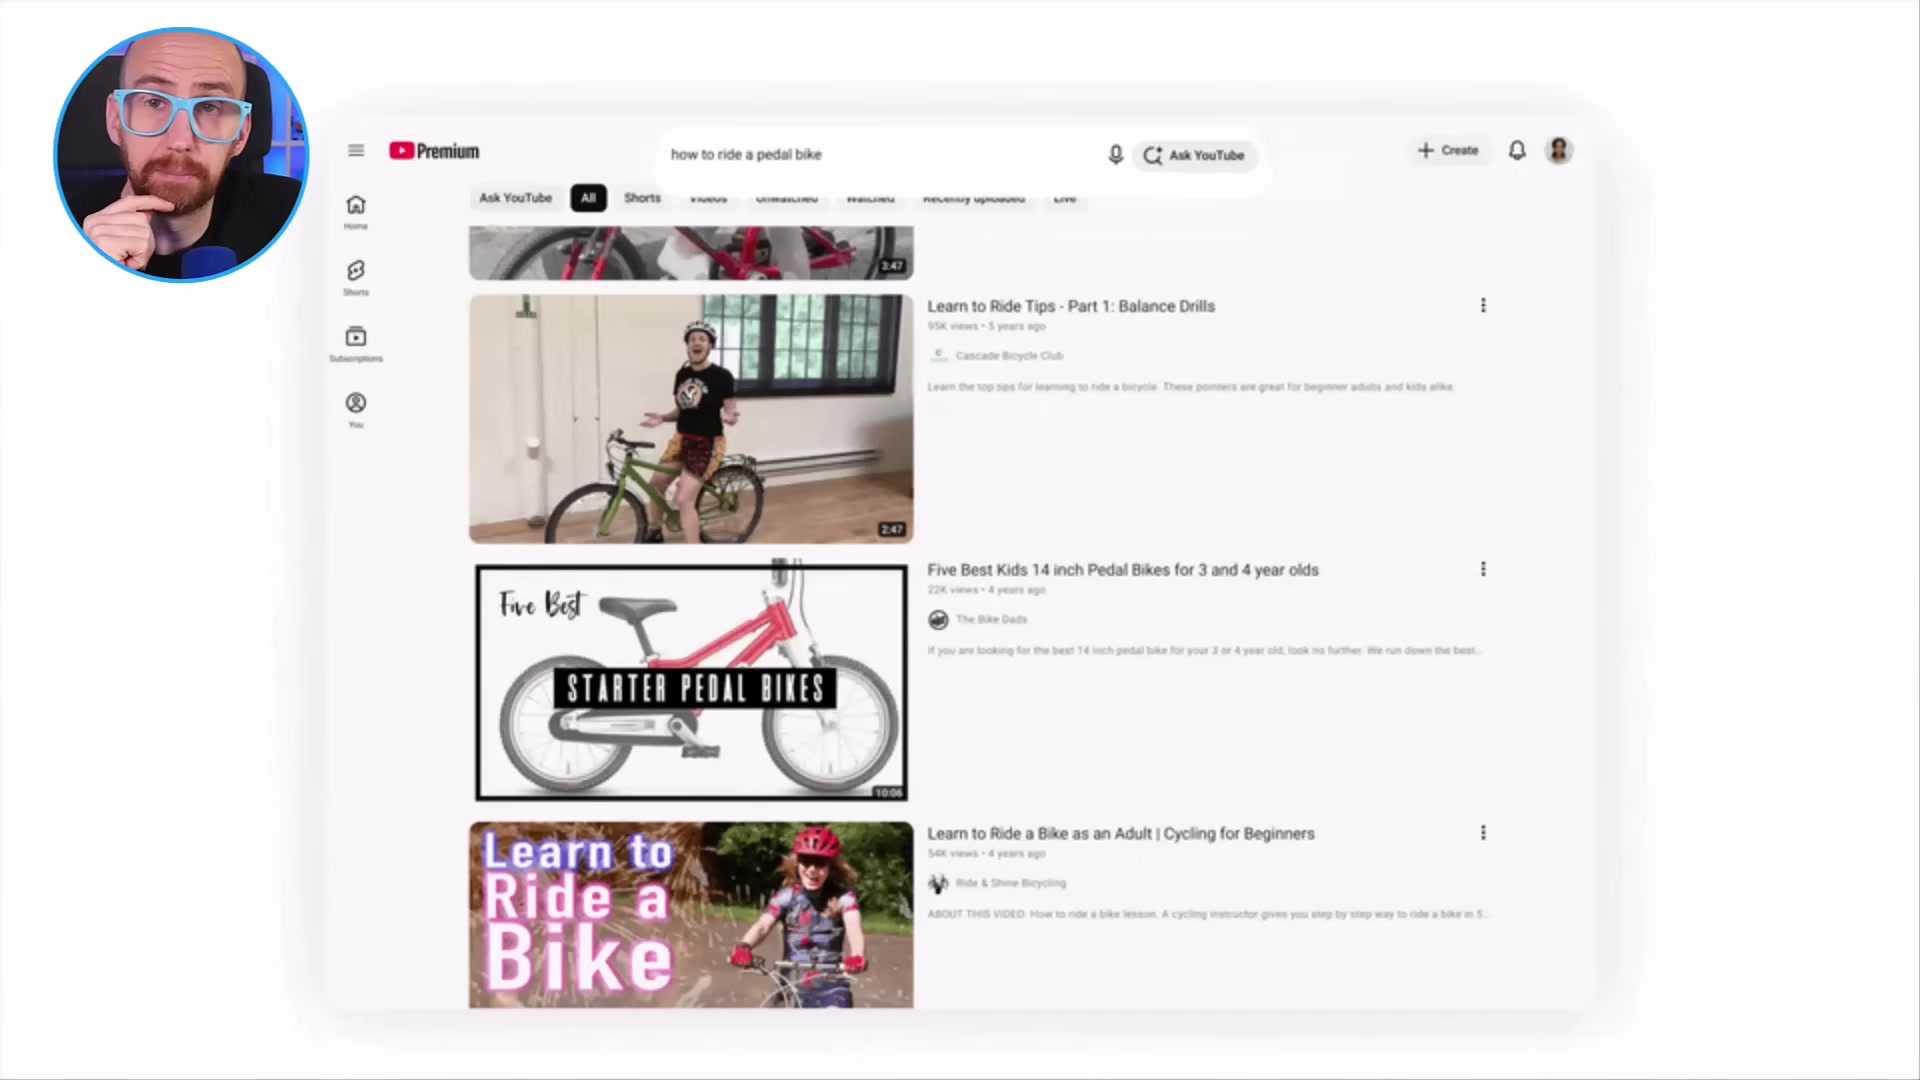Visit The Bike Dads channel

[991, 620]
